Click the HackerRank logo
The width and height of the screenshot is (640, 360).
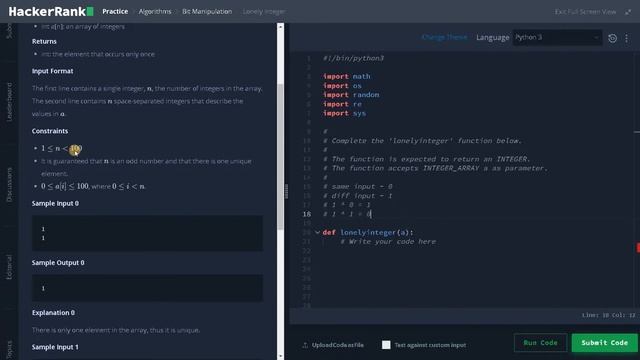[x=51, y=11]
